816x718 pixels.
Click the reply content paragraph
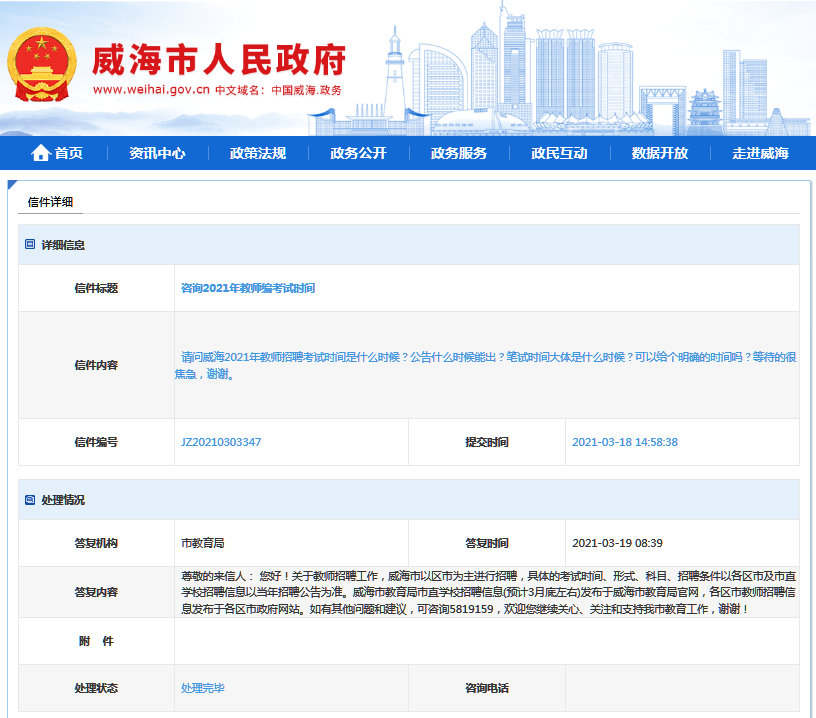[x=488, y=592]
